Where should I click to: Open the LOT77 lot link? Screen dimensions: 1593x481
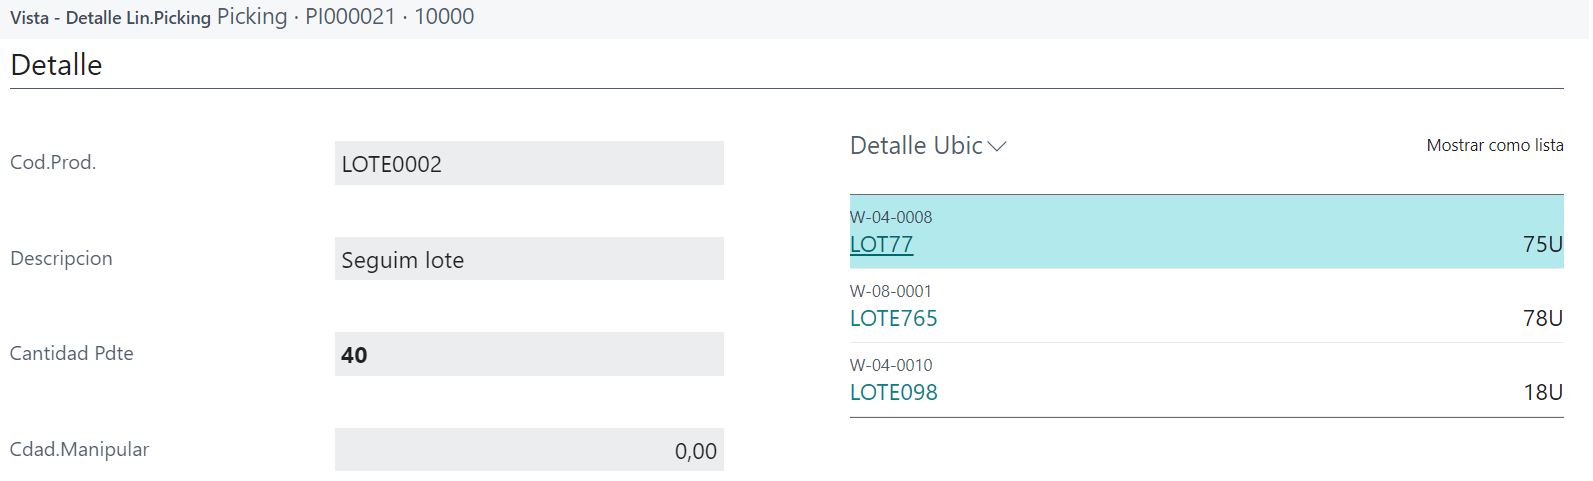(x=881, y=245)
